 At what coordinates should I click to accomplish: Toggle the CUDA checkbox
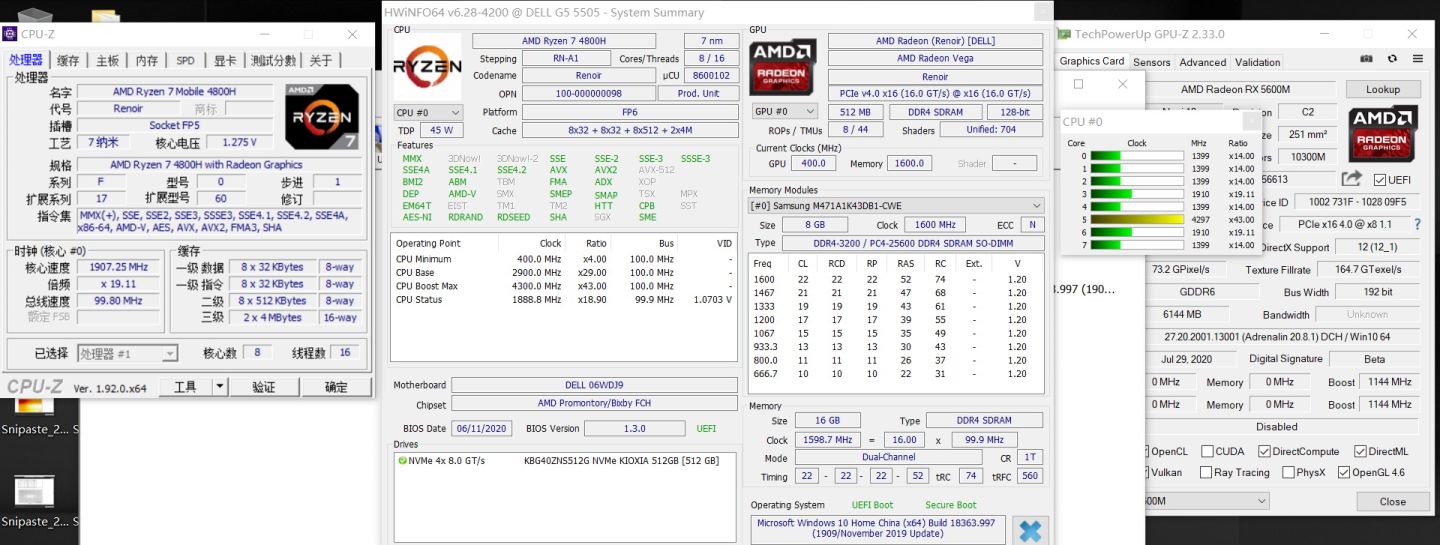[x=1207, y=452]
